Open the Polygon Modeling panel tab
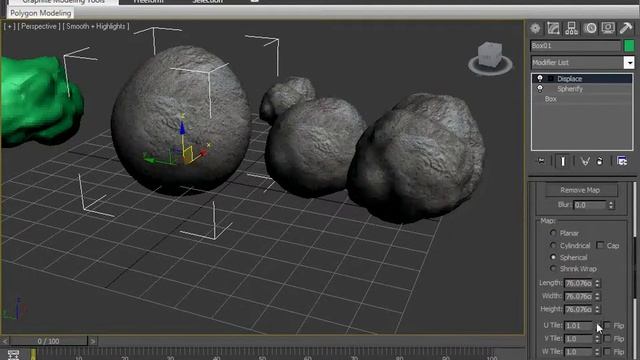 click(x=40, y=13)
